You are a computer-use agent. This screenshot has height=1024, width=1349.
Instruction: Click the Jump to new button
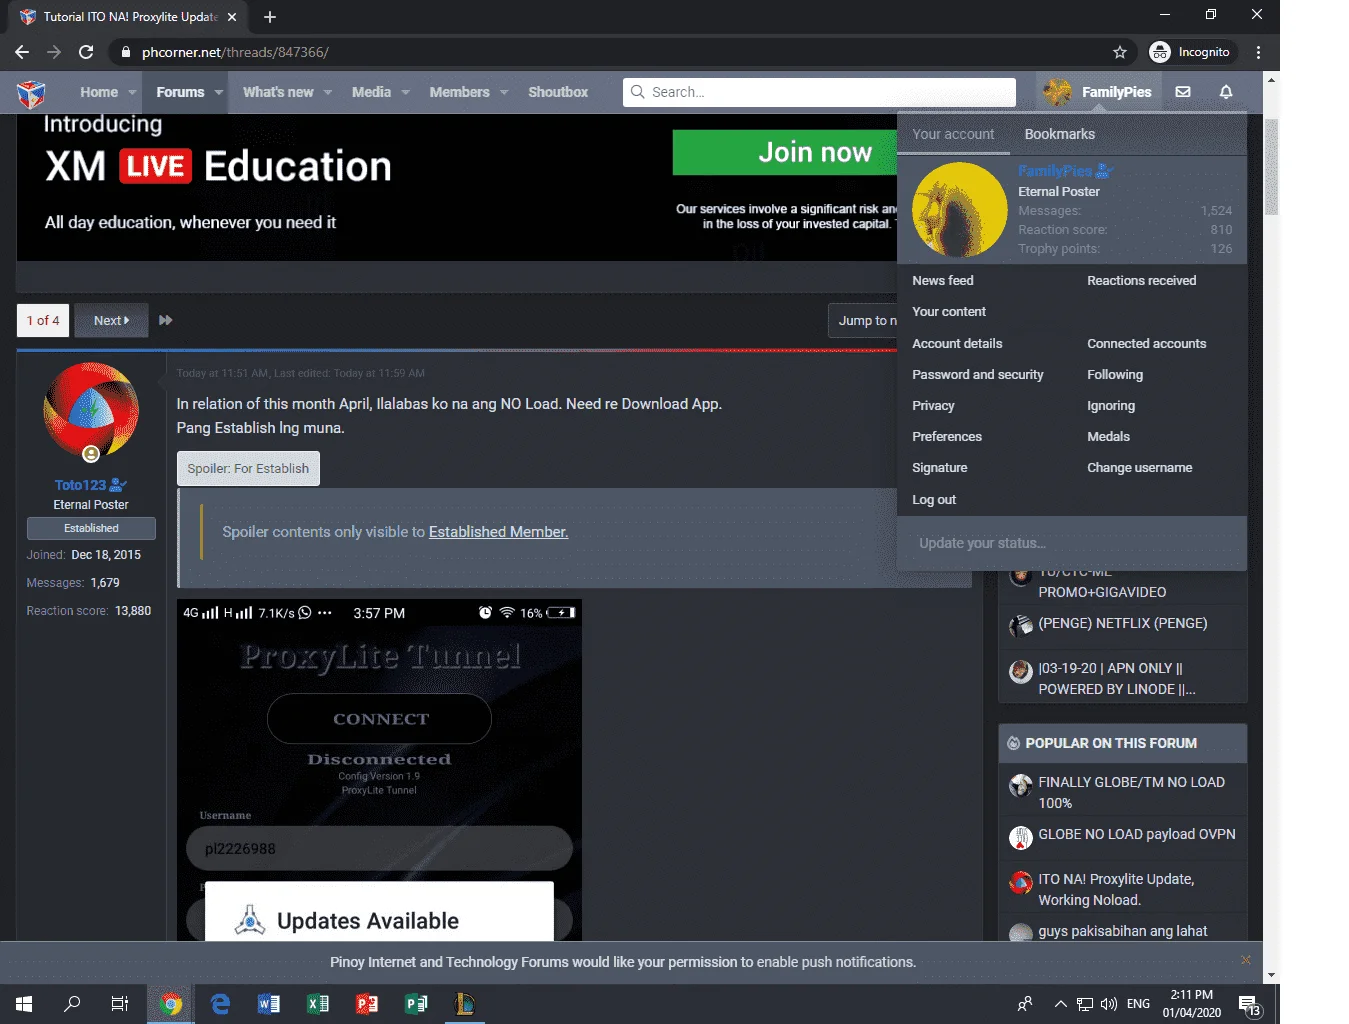click(863, 320)
